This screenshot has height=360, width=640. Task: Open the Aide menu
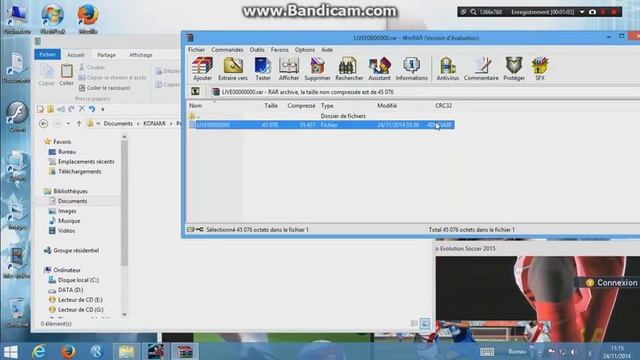pyautogui.click(x=327, y=50)
